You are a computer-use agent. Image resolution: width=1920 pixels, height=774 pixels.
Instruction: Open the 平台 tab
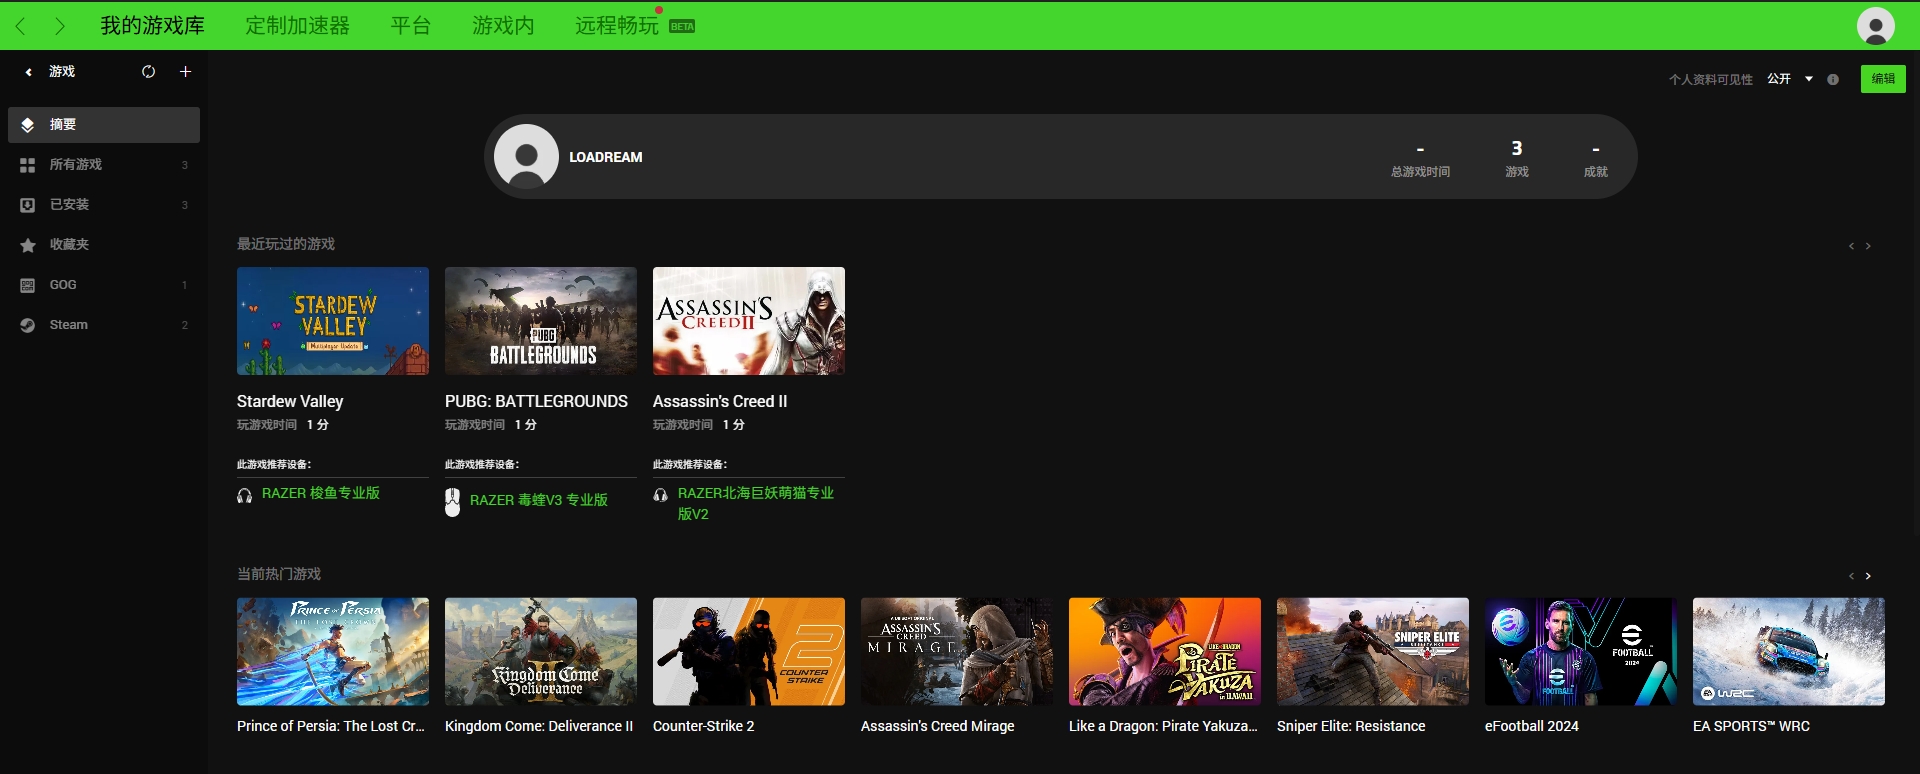tap(411, 26)
